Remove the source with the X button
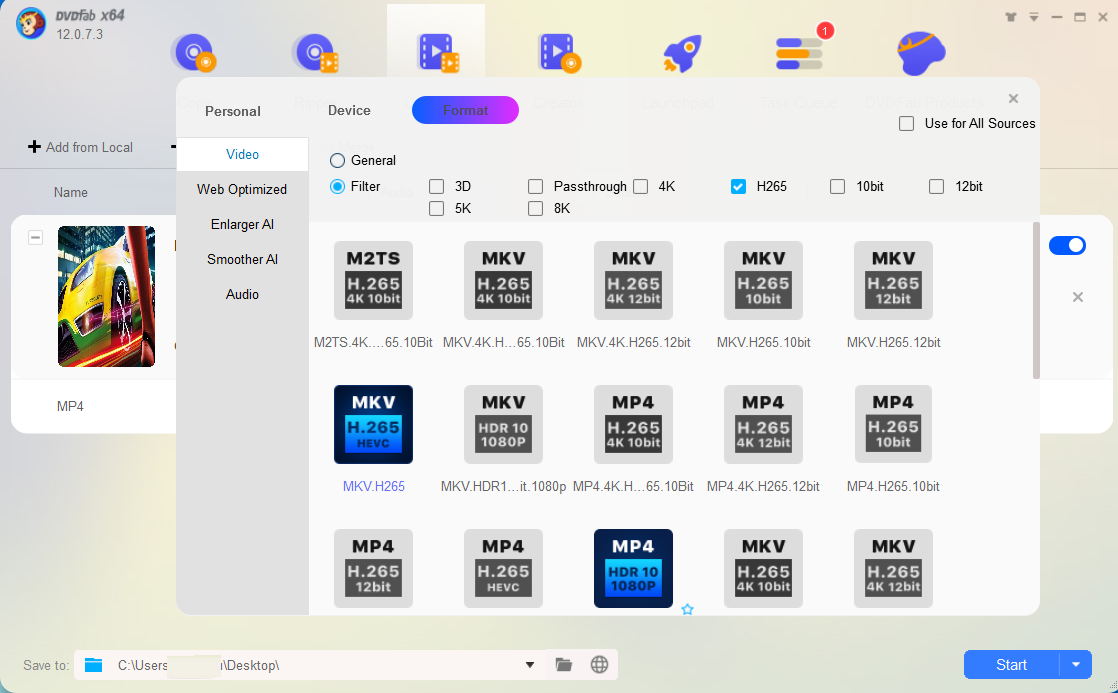This screenshot has width=1118, height=693. pyautogui.click(x=1078, y=297)
